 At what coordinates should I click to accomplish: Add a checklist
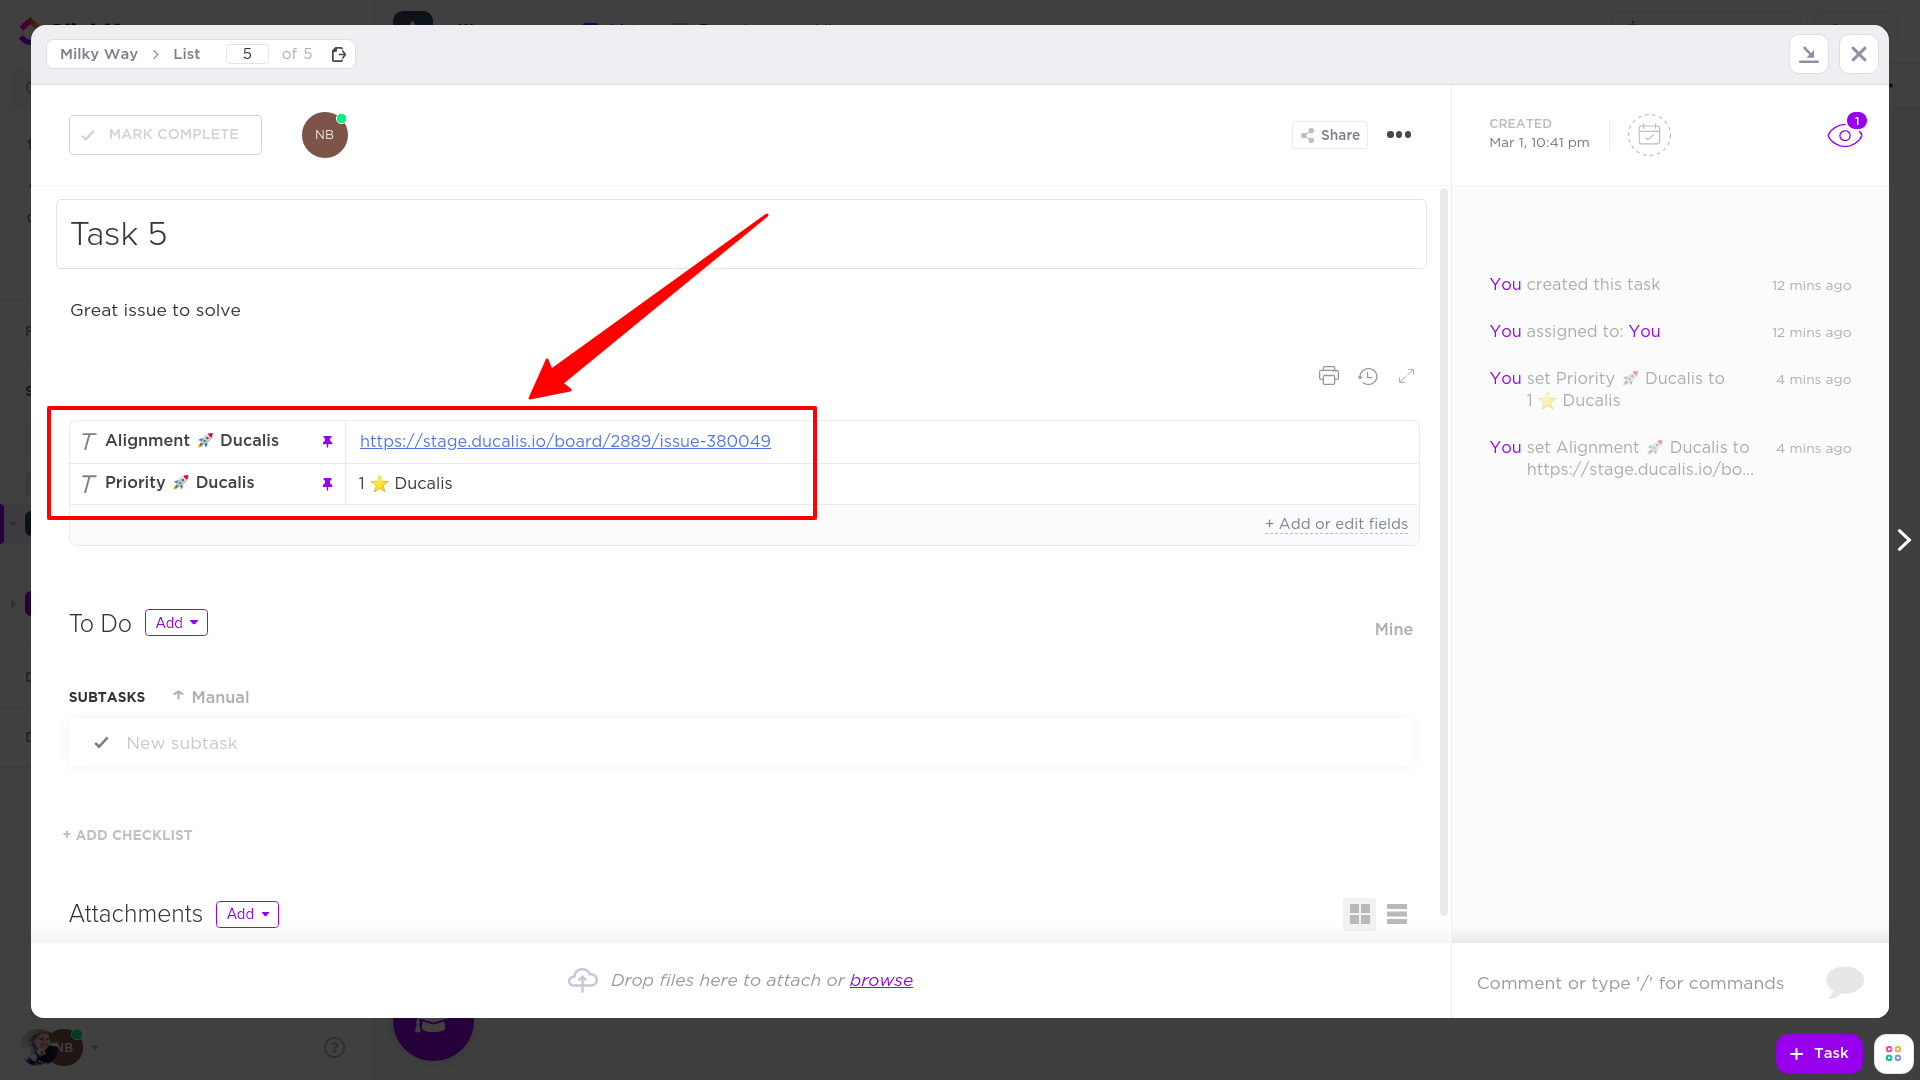pyautogui.click(x=127, y=835)
